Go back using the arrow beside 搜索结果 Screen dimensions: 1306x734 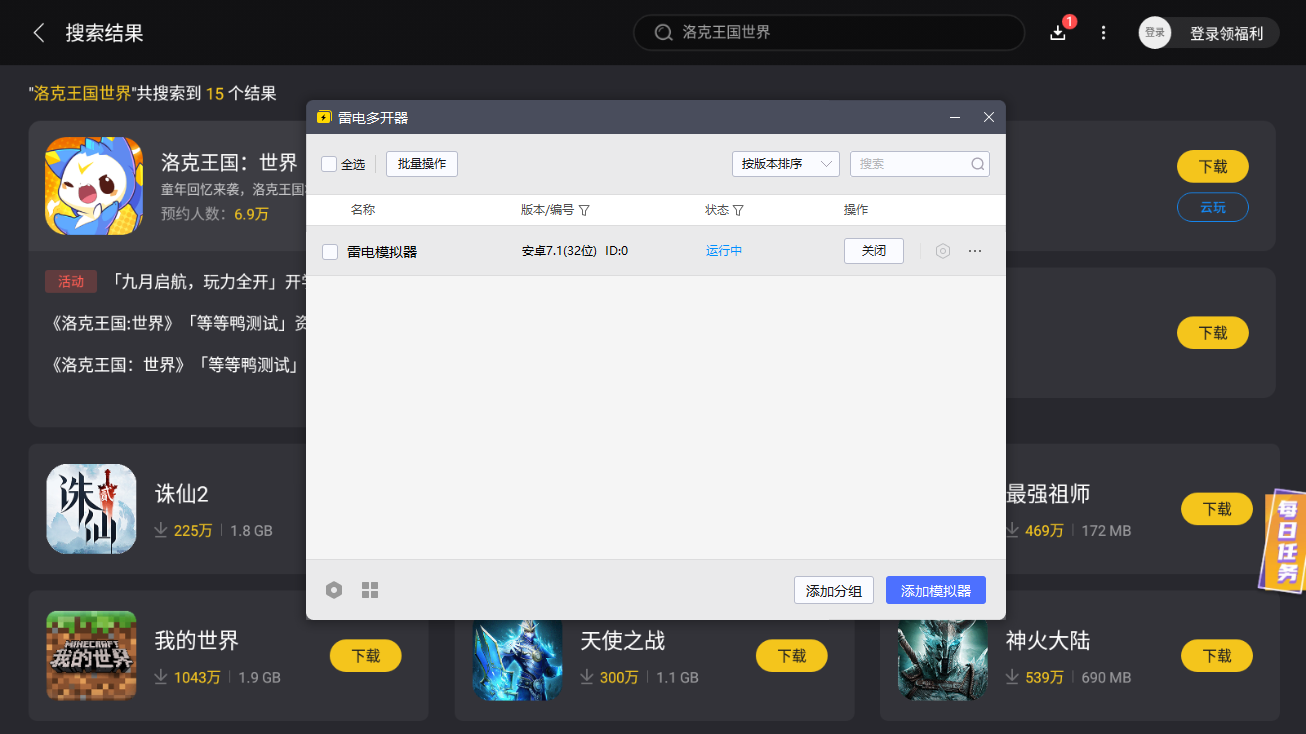(x=39, y=33)
